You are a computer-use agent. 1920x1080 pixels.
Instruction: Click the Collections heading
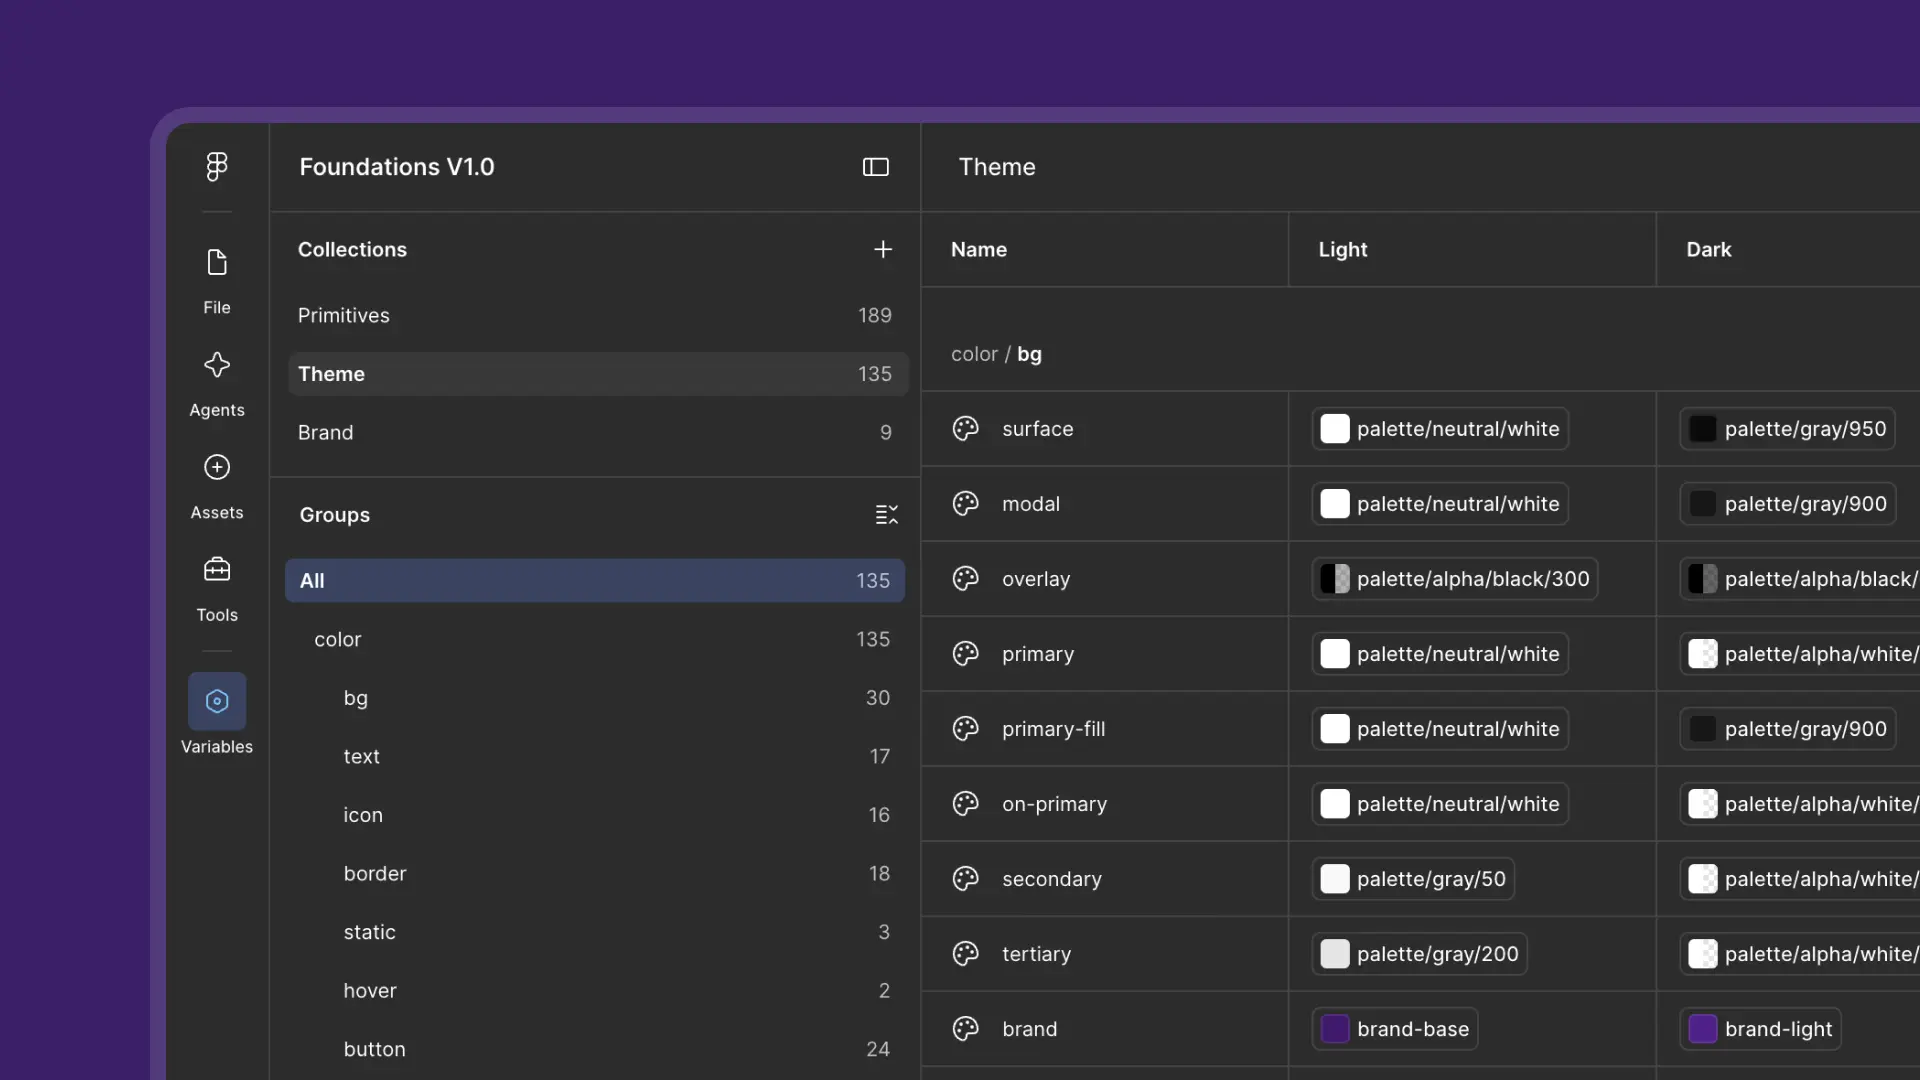(352, 249)
